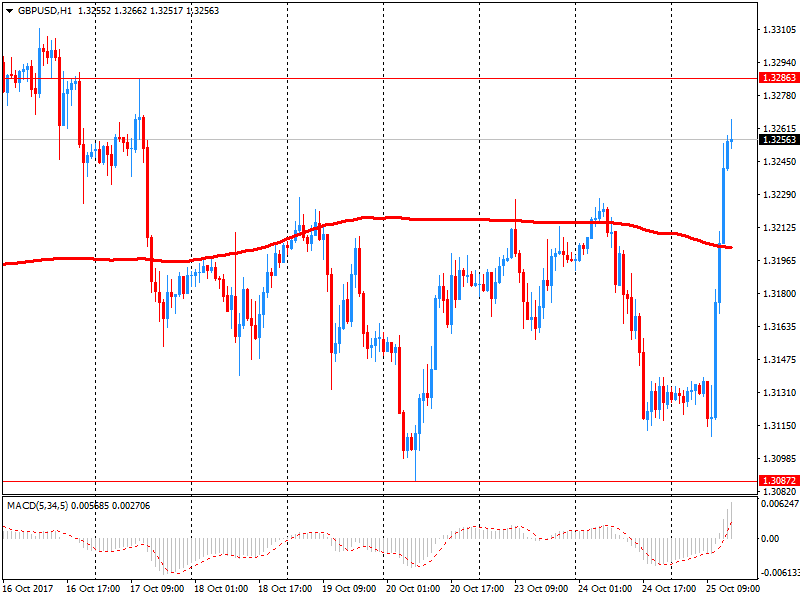Select the 1.30872 lower red level label
This screenshot has width=800, height=600.
coord(779,481)
